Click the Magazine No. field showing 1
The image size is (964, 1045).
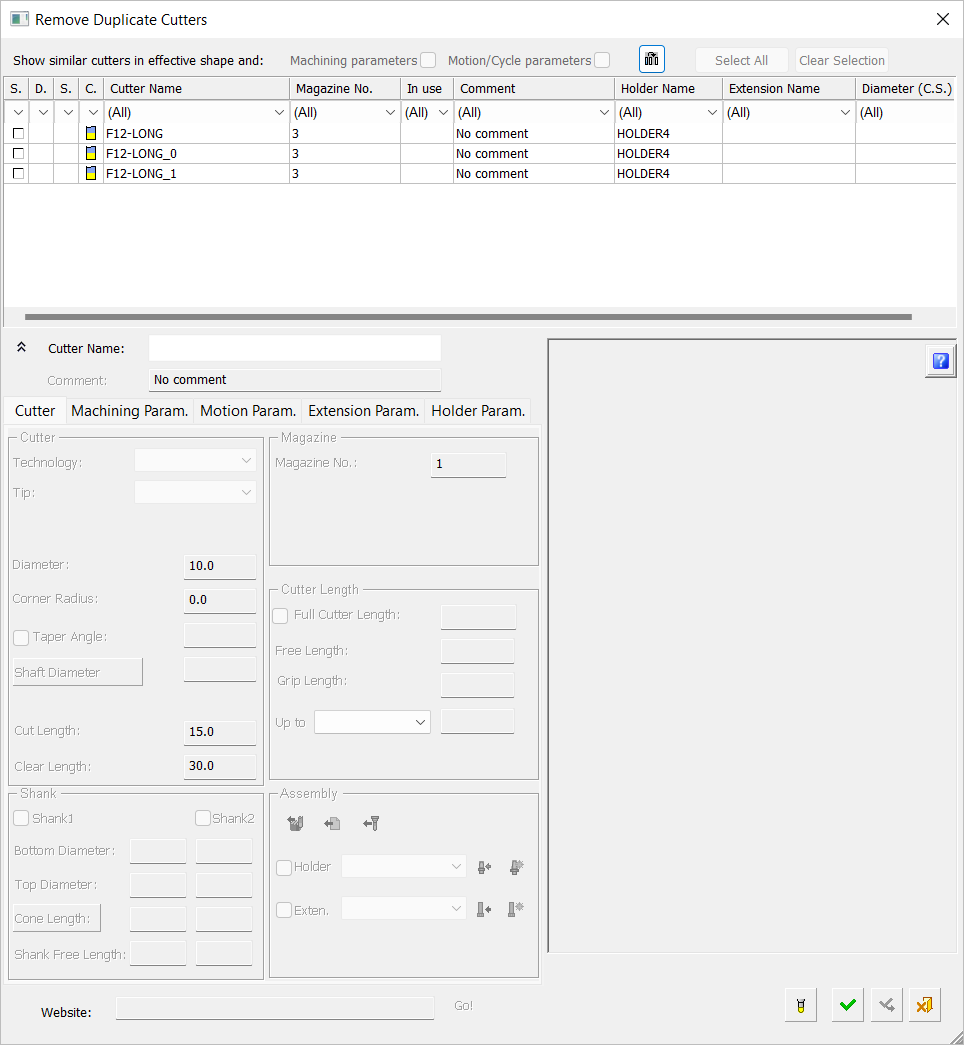pyautogui.click(x=469, y=465)
